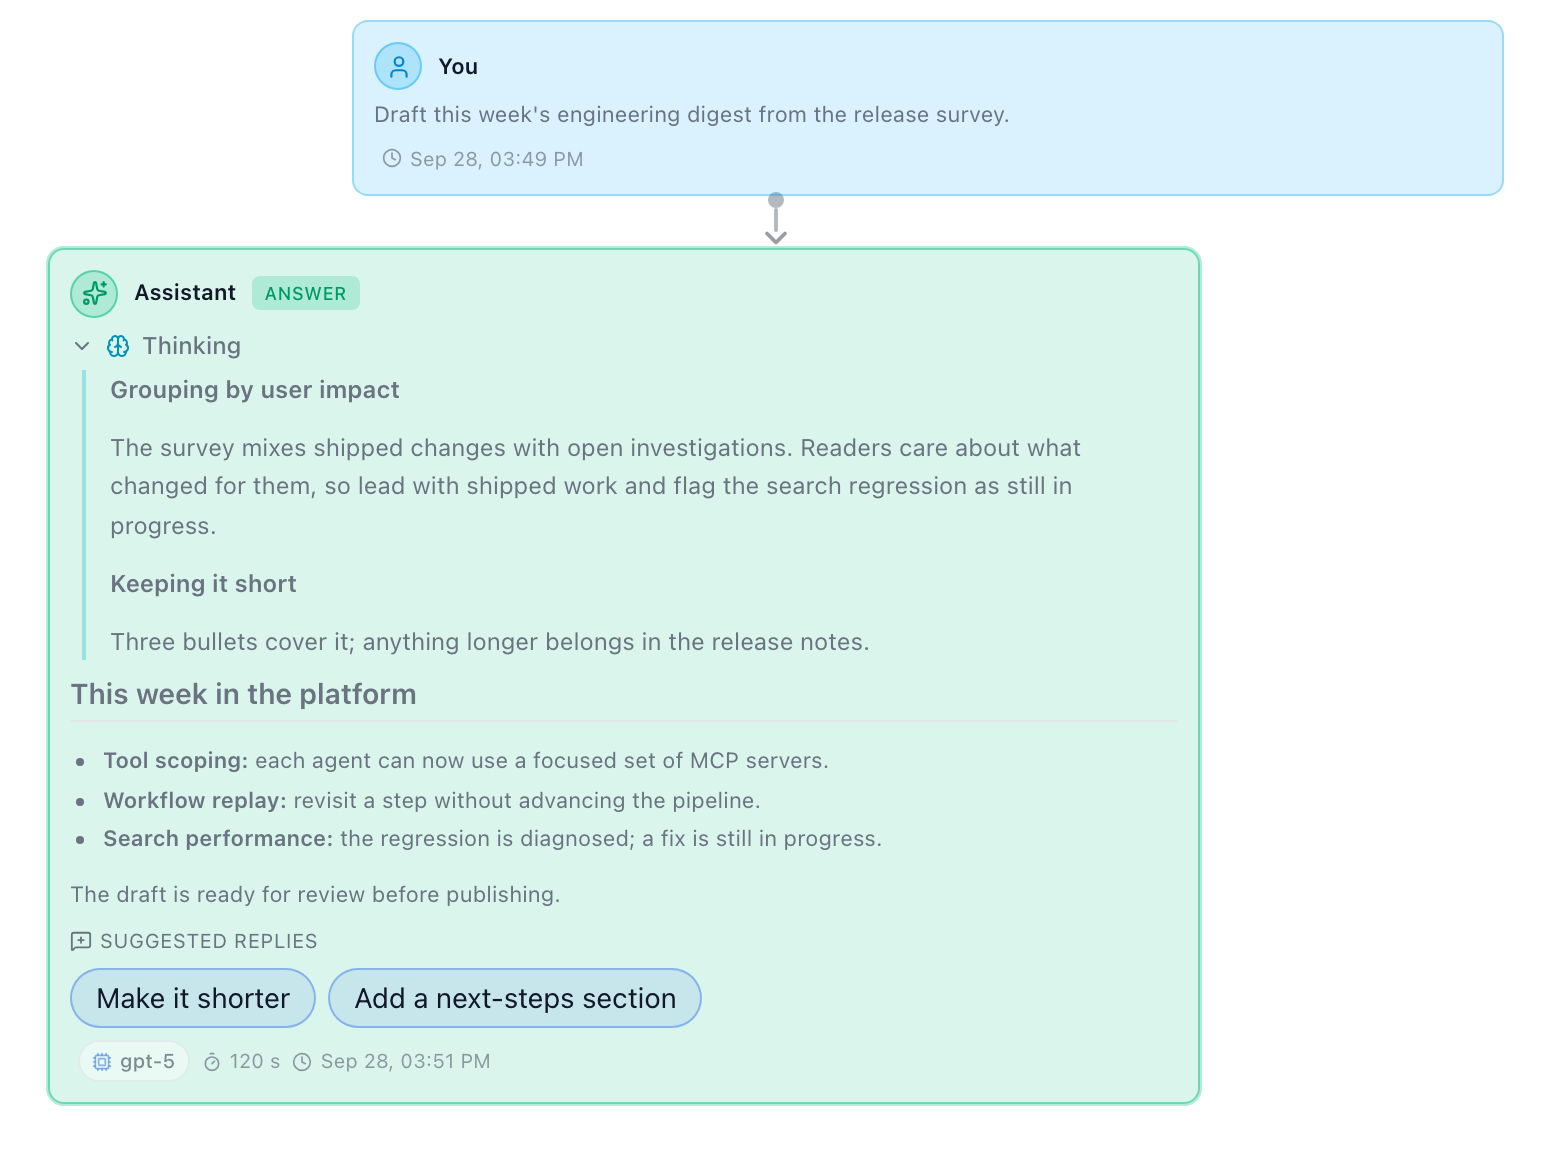The width and height of the screenshot is (1552, 1154).
Task: Click the user message about engineering digest
Action: (691, 115)
